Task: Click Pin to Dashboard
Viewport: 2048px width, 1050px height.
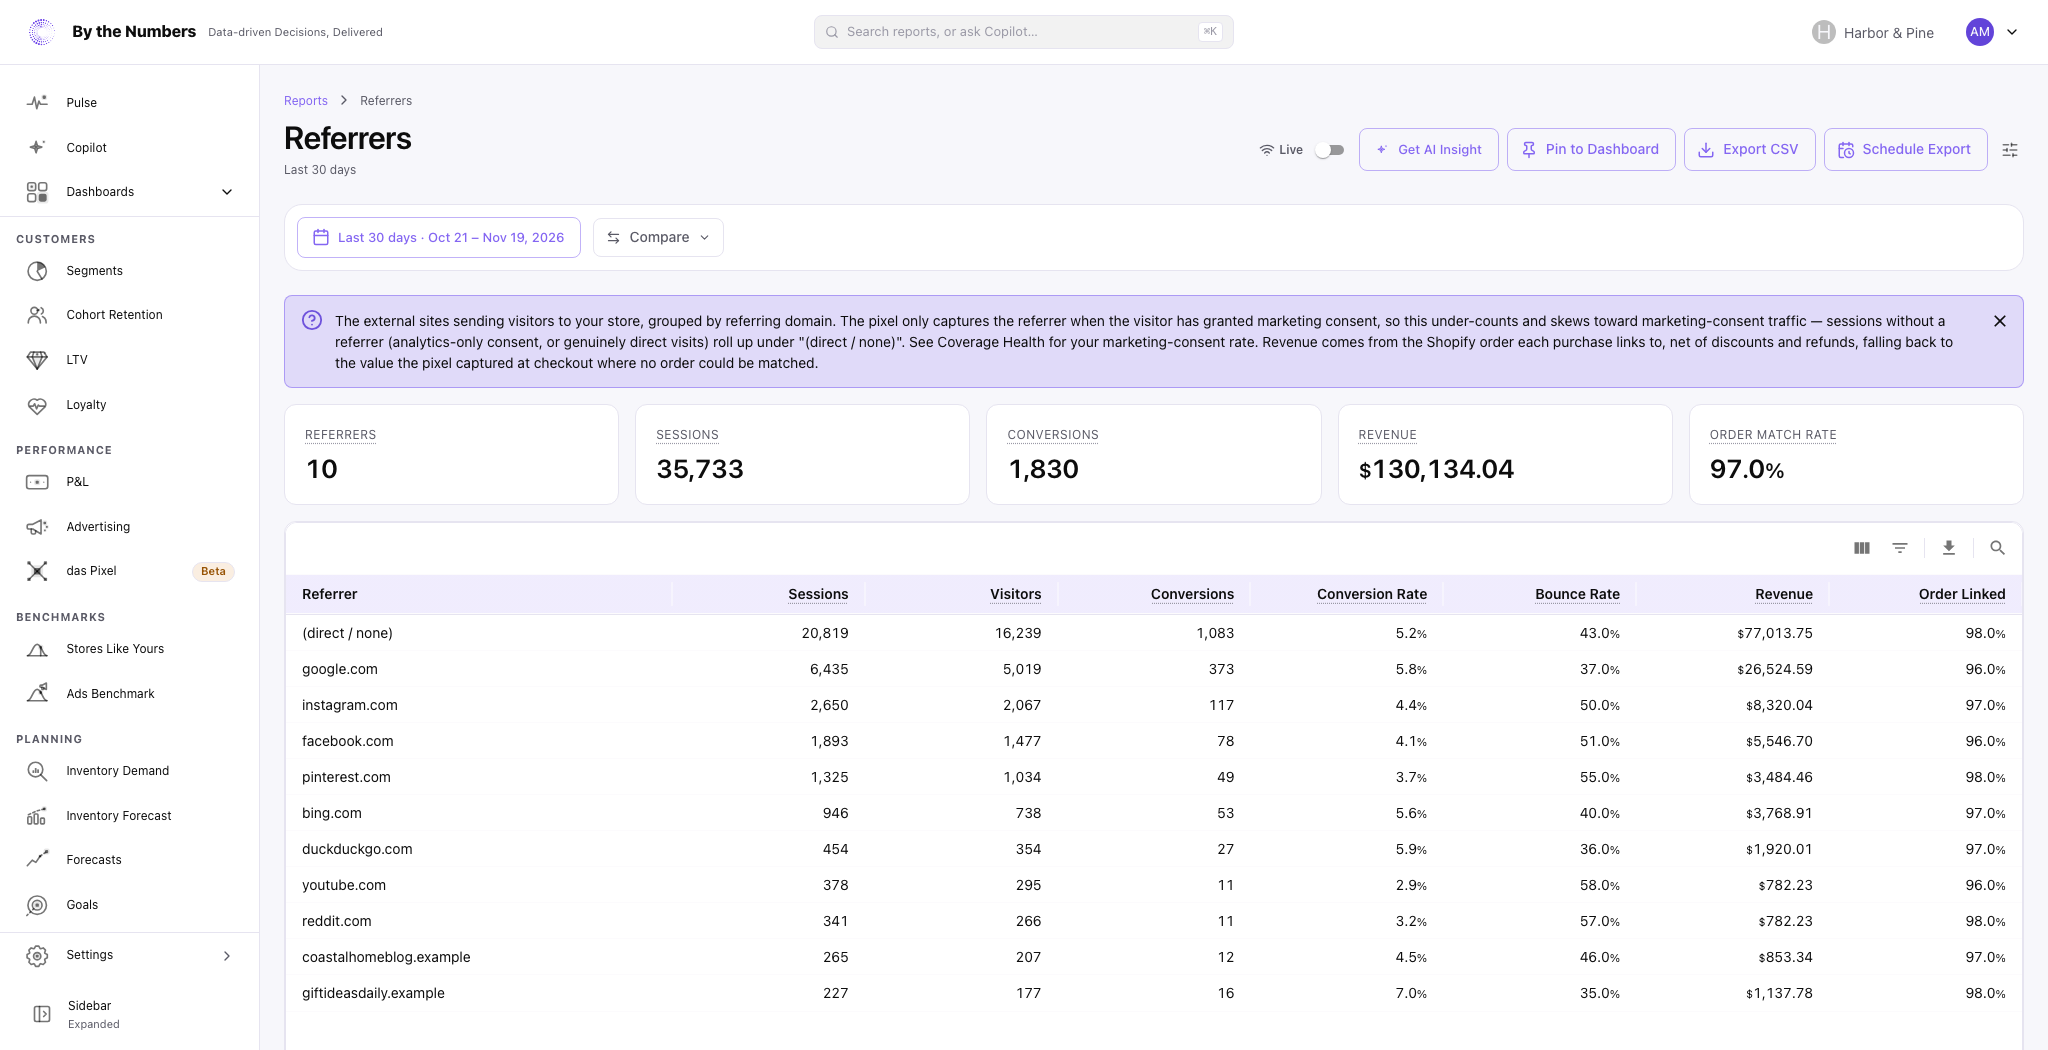Action: [1591, 150]
